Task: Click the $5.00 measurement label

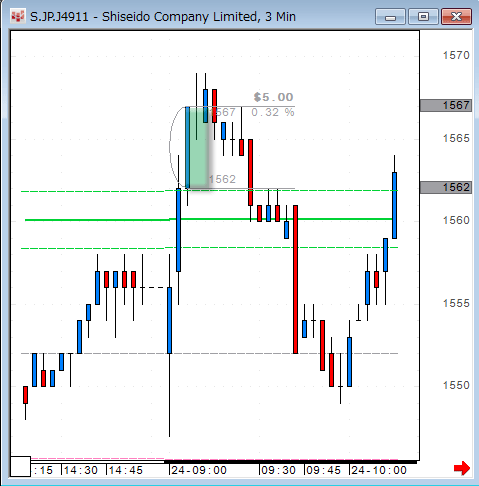Action: pos(273,97)
